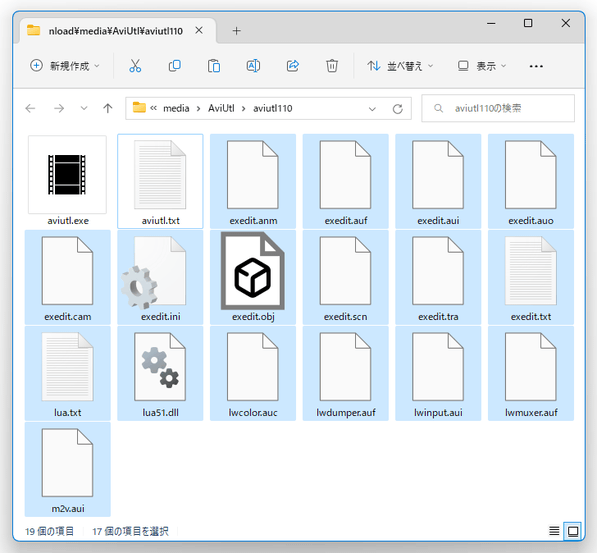This screenshot has height=553, width=597.
Task: Add a new Explorer tab
Action: pyautogui.click(x=236, y=31)
